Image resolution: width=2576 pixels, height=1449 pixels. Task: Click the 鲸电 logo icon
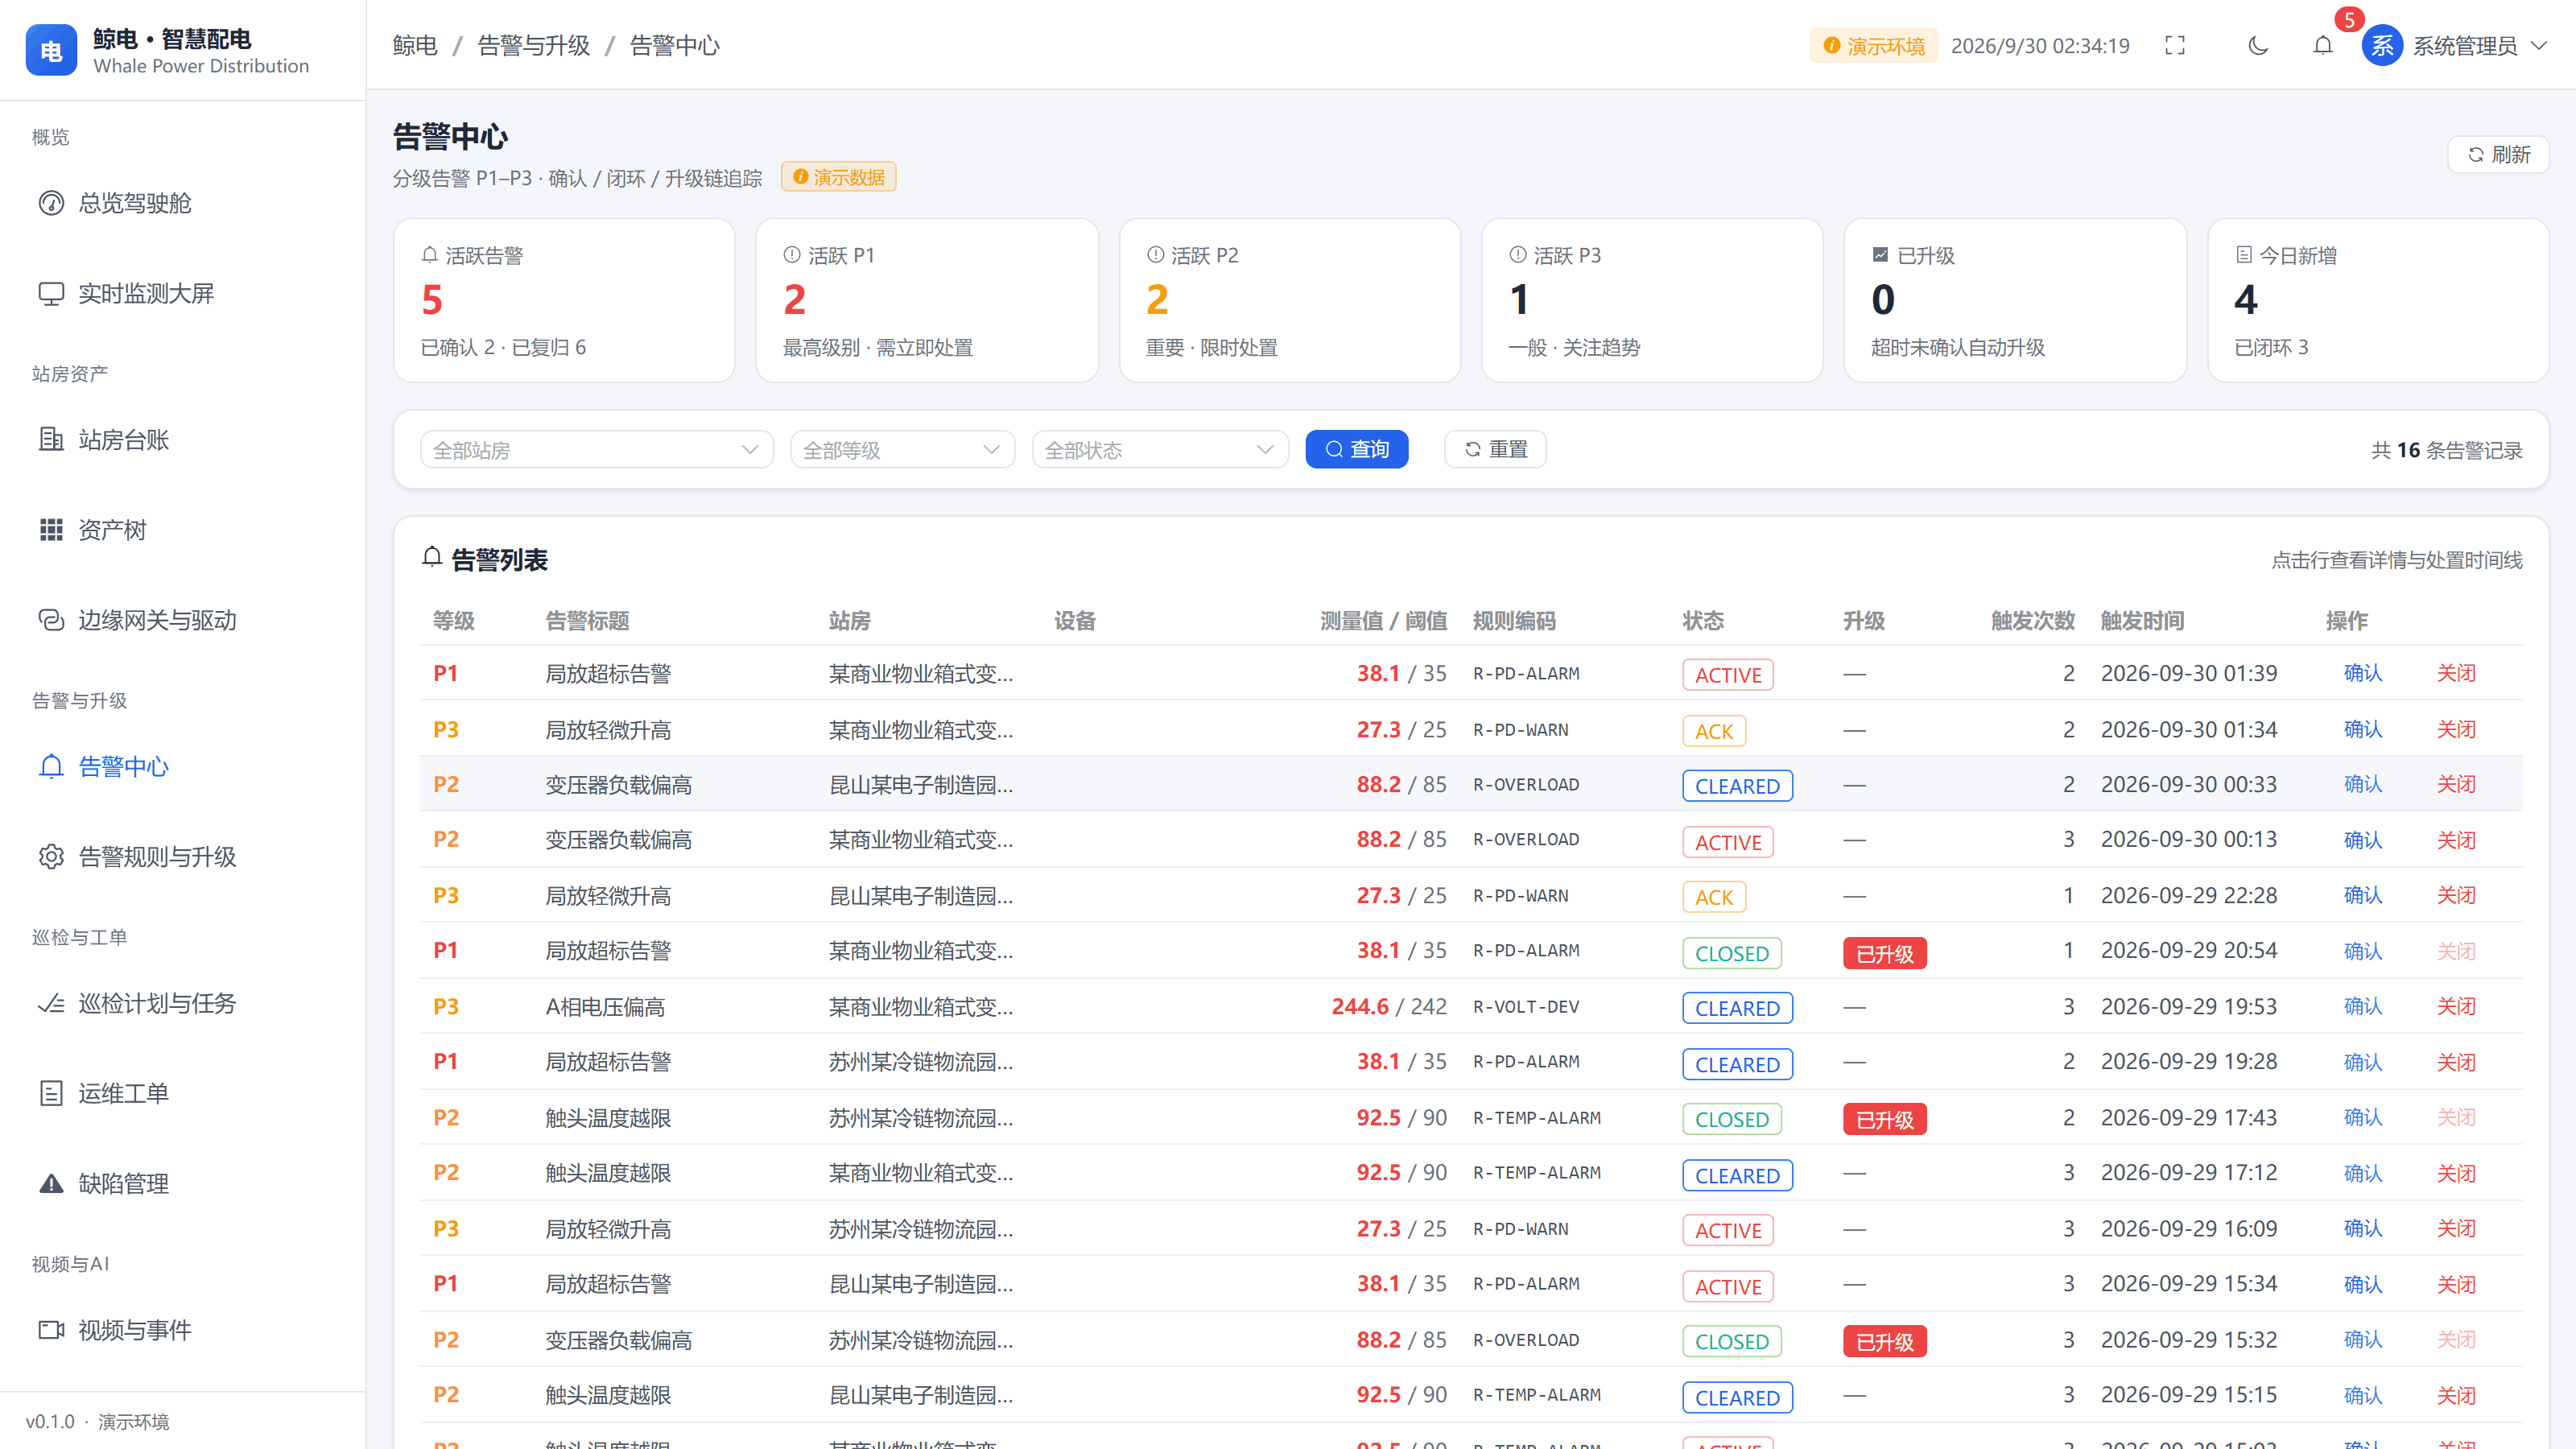point(51,50)
